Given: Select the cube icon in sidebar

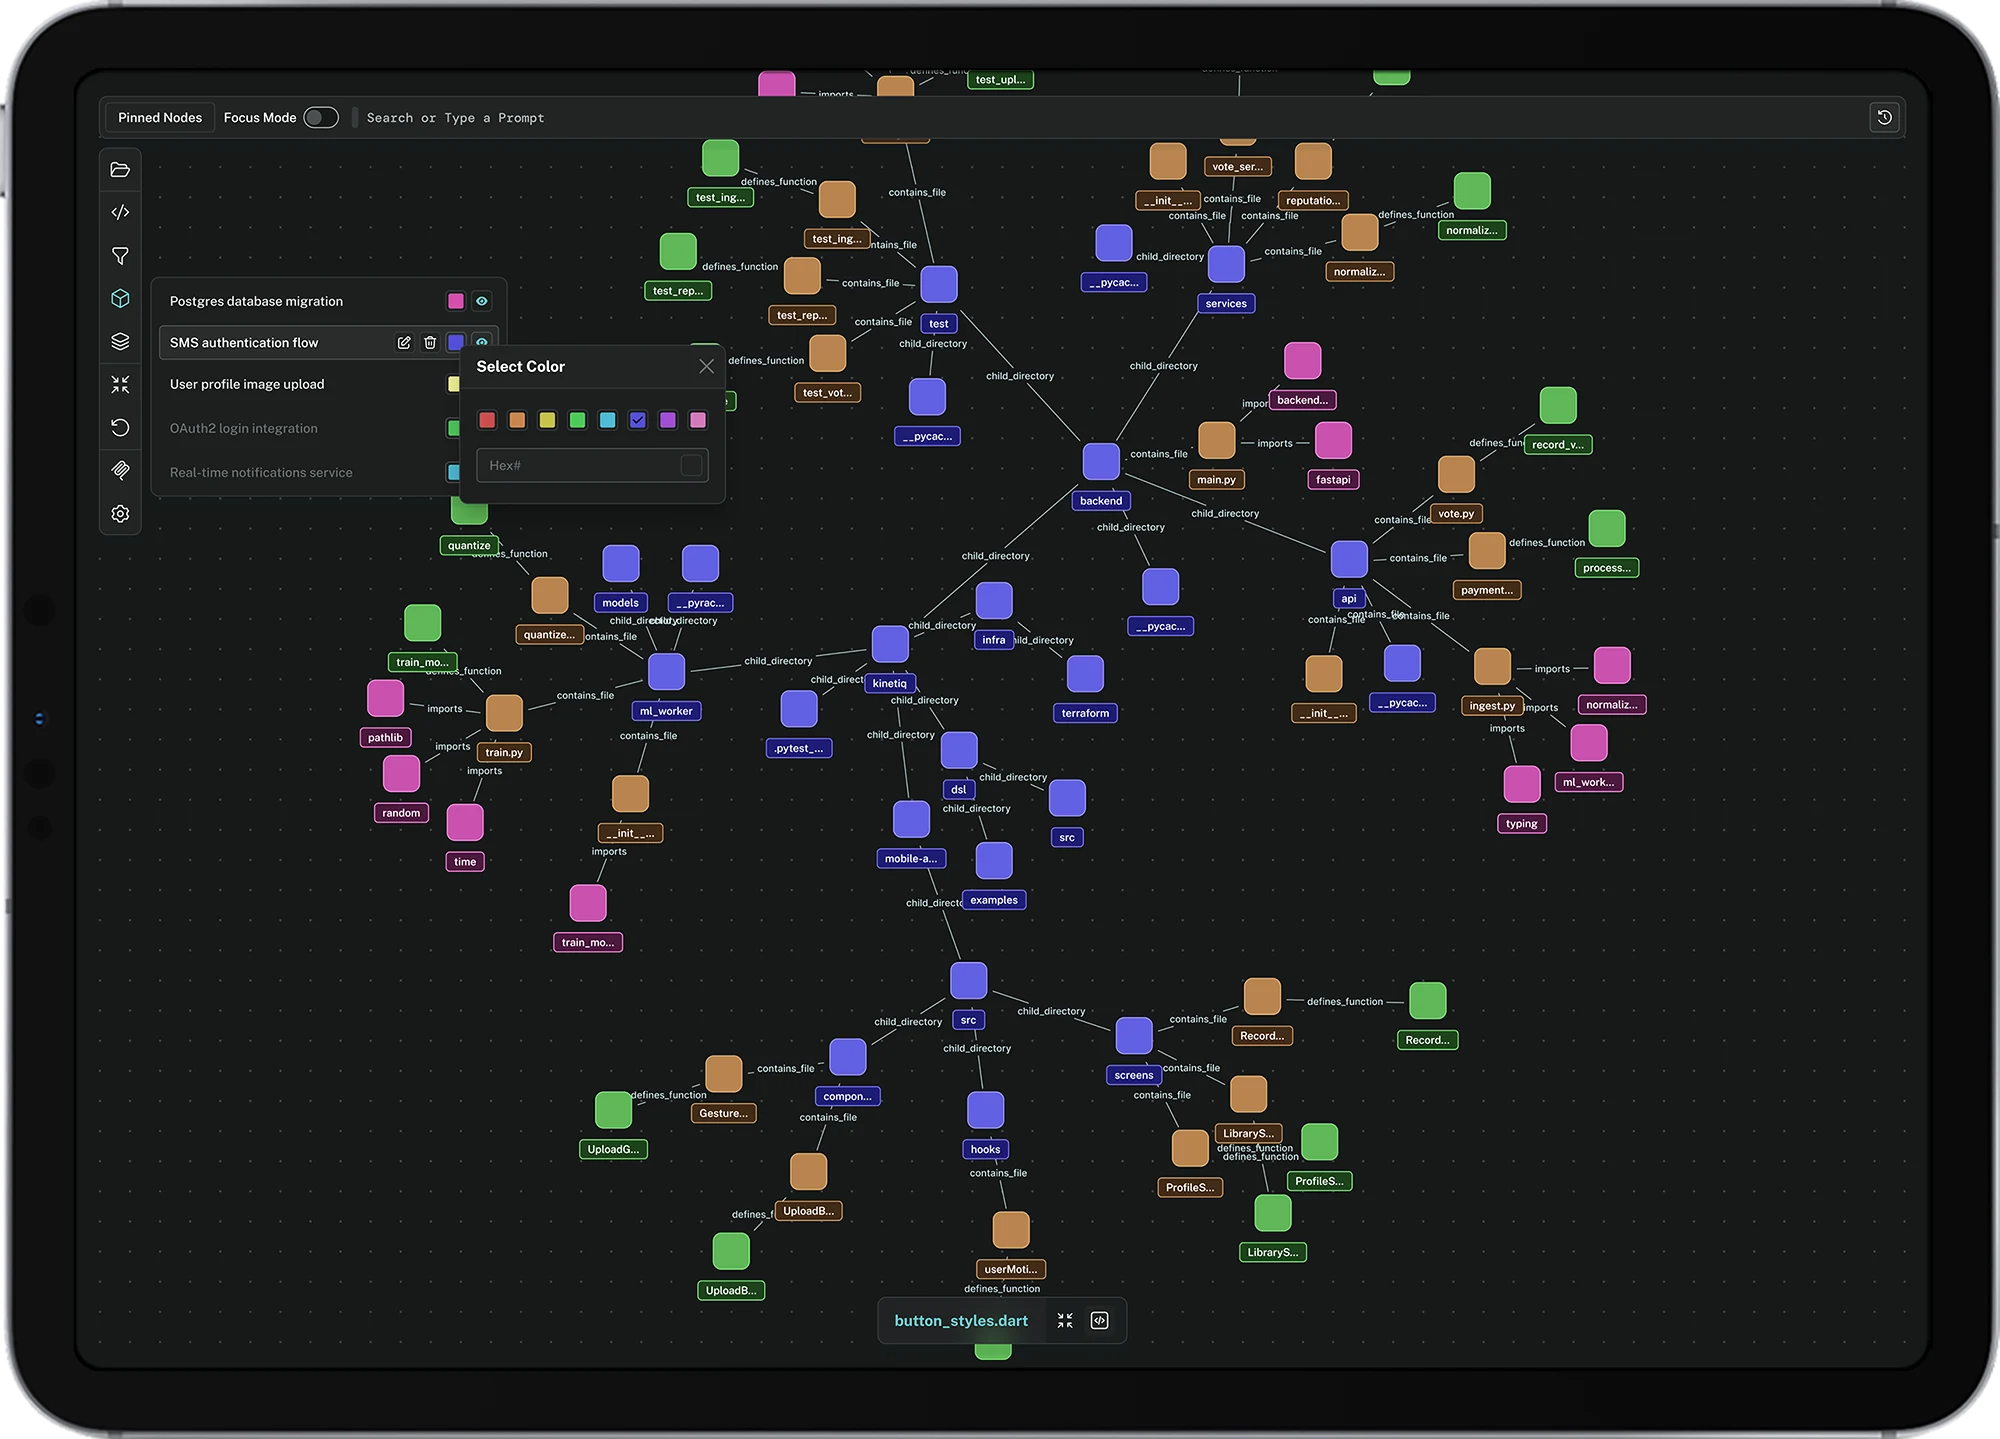Looking at the screenshot, I should (x=120, y=298).
